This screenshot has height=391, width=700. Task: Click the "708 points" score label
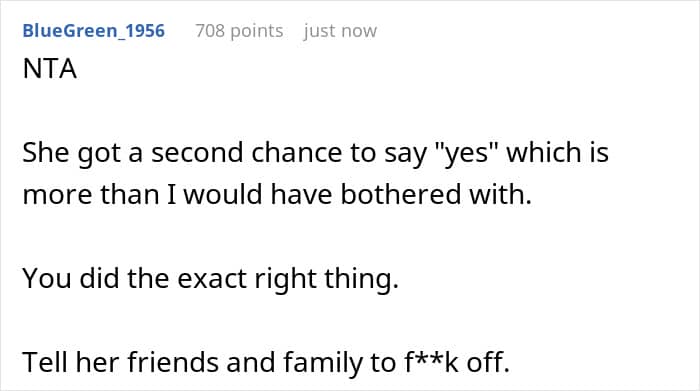pyautogui.click(x=239, y=31)
